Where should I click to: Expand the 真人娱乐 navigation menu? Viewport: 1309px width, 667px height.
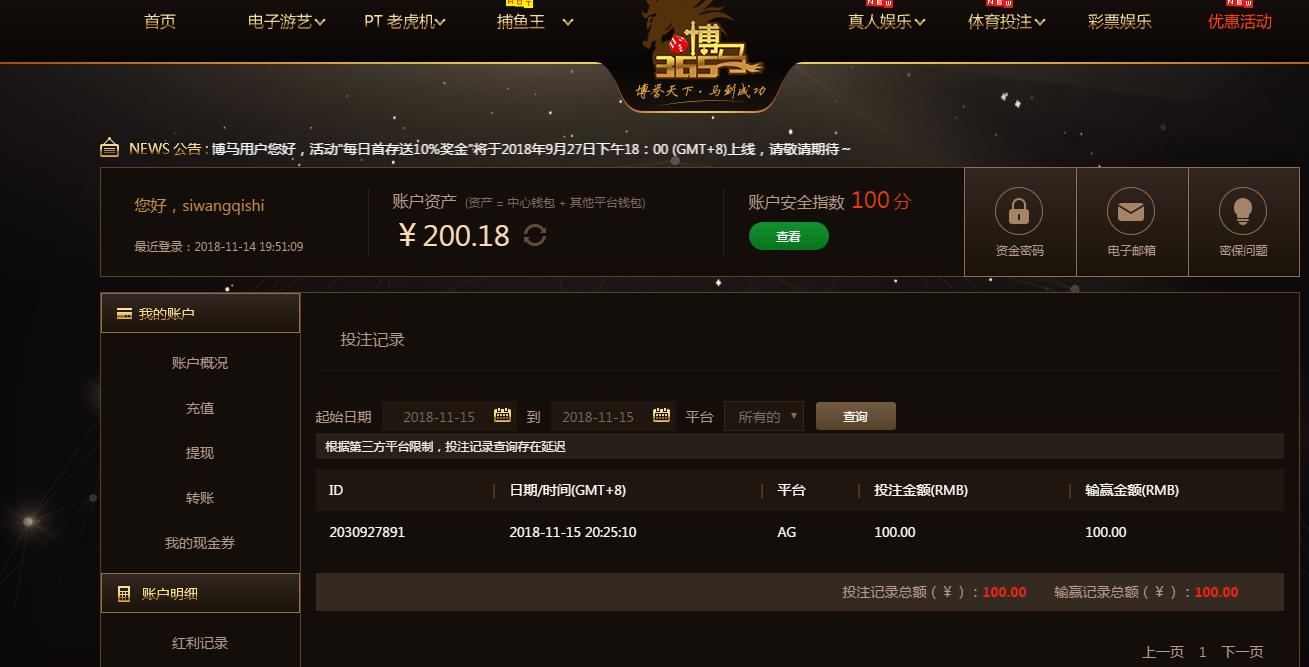click(x=886, y=21)
